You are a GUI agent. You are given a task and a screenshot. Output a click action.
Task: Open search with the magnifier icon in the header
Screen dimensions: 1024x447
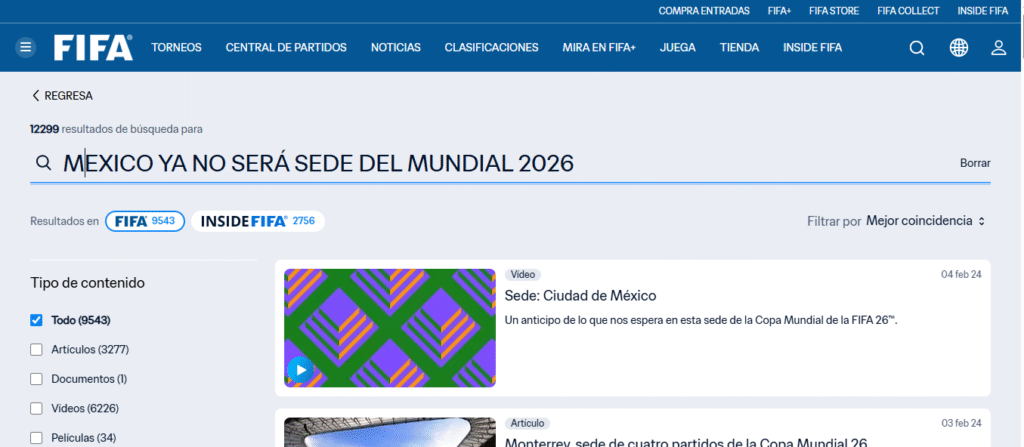tap(917, 47)
